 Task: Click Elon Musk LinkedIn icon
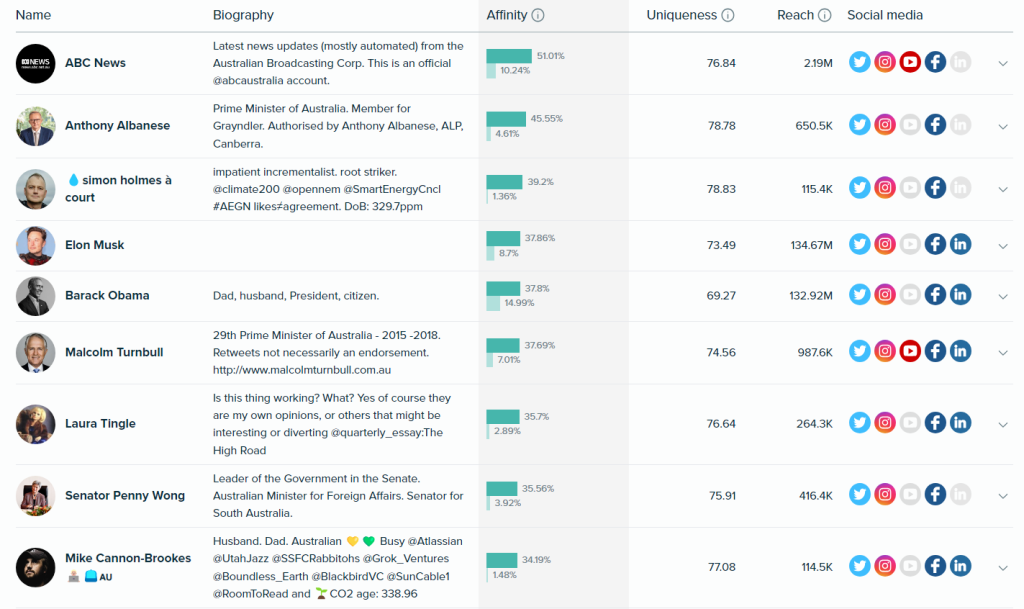pyautogui.click(x=960, y=244)
